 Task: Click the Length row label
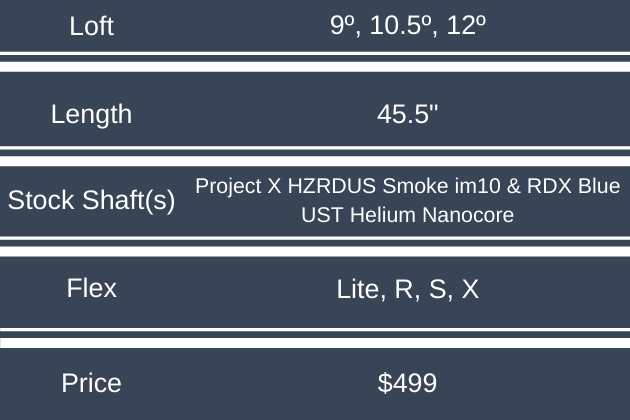(x=92, y=114)
